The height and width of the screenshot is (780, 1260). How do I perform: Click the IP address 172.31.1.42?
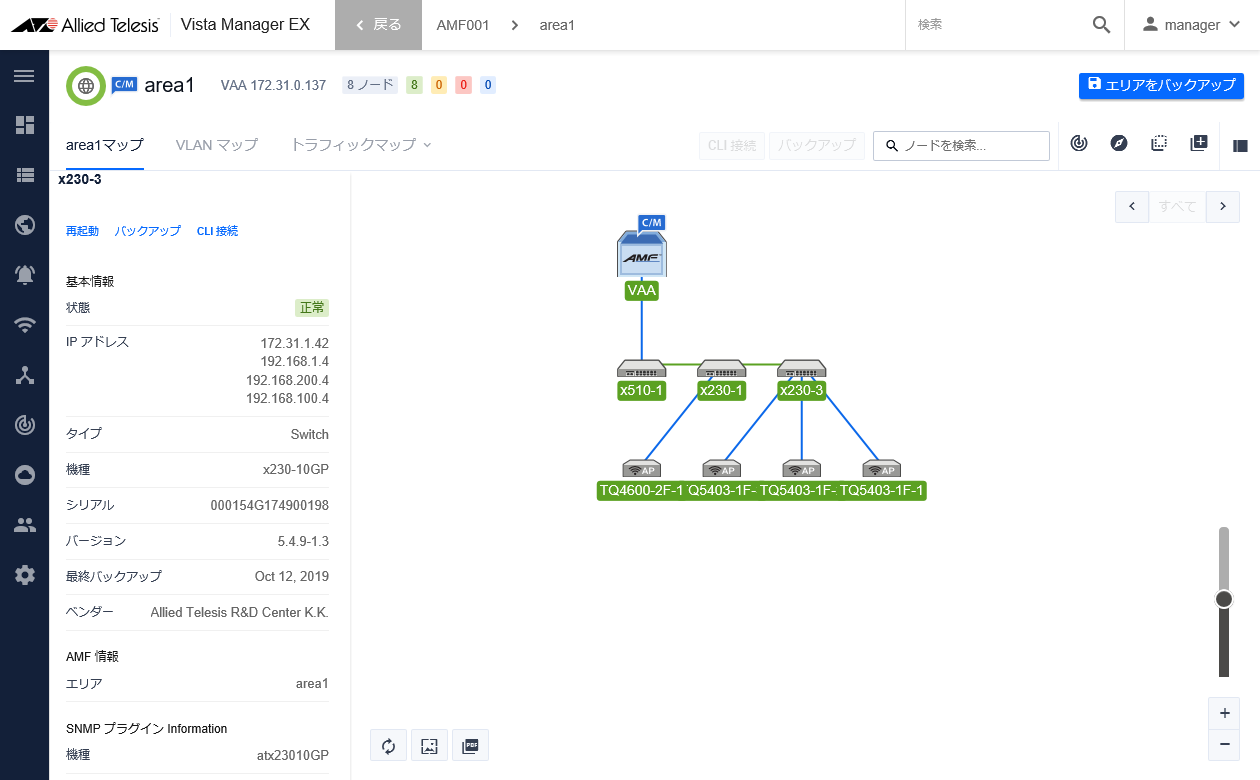pyautogui.click(x=294, y=343)
